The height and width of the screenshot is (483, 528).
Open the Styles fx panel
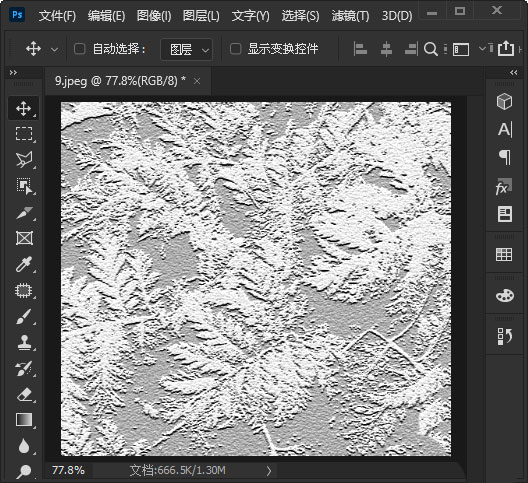click(503, 187)
